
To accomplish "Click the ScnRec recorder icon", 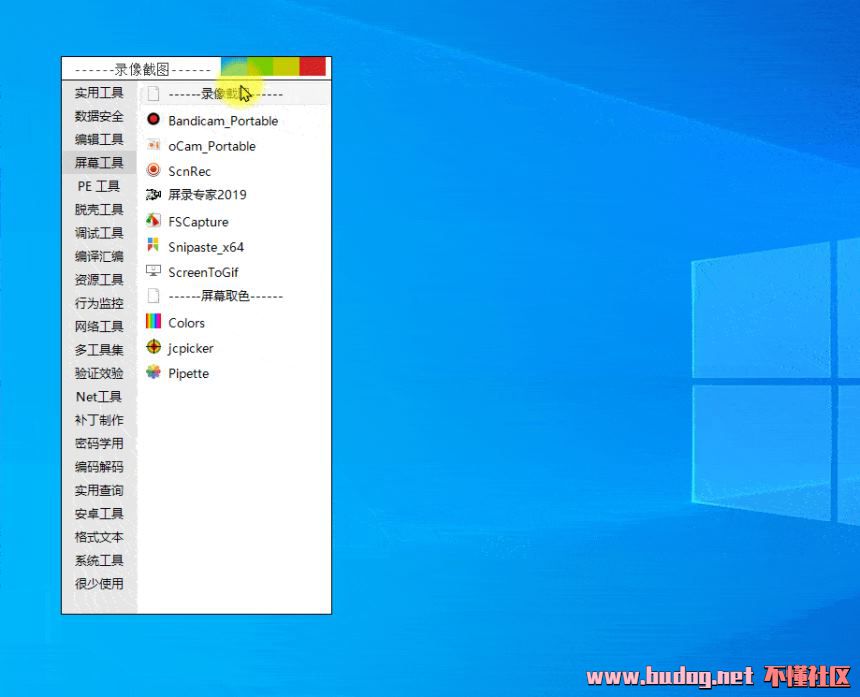I will (x=153, y=170).
